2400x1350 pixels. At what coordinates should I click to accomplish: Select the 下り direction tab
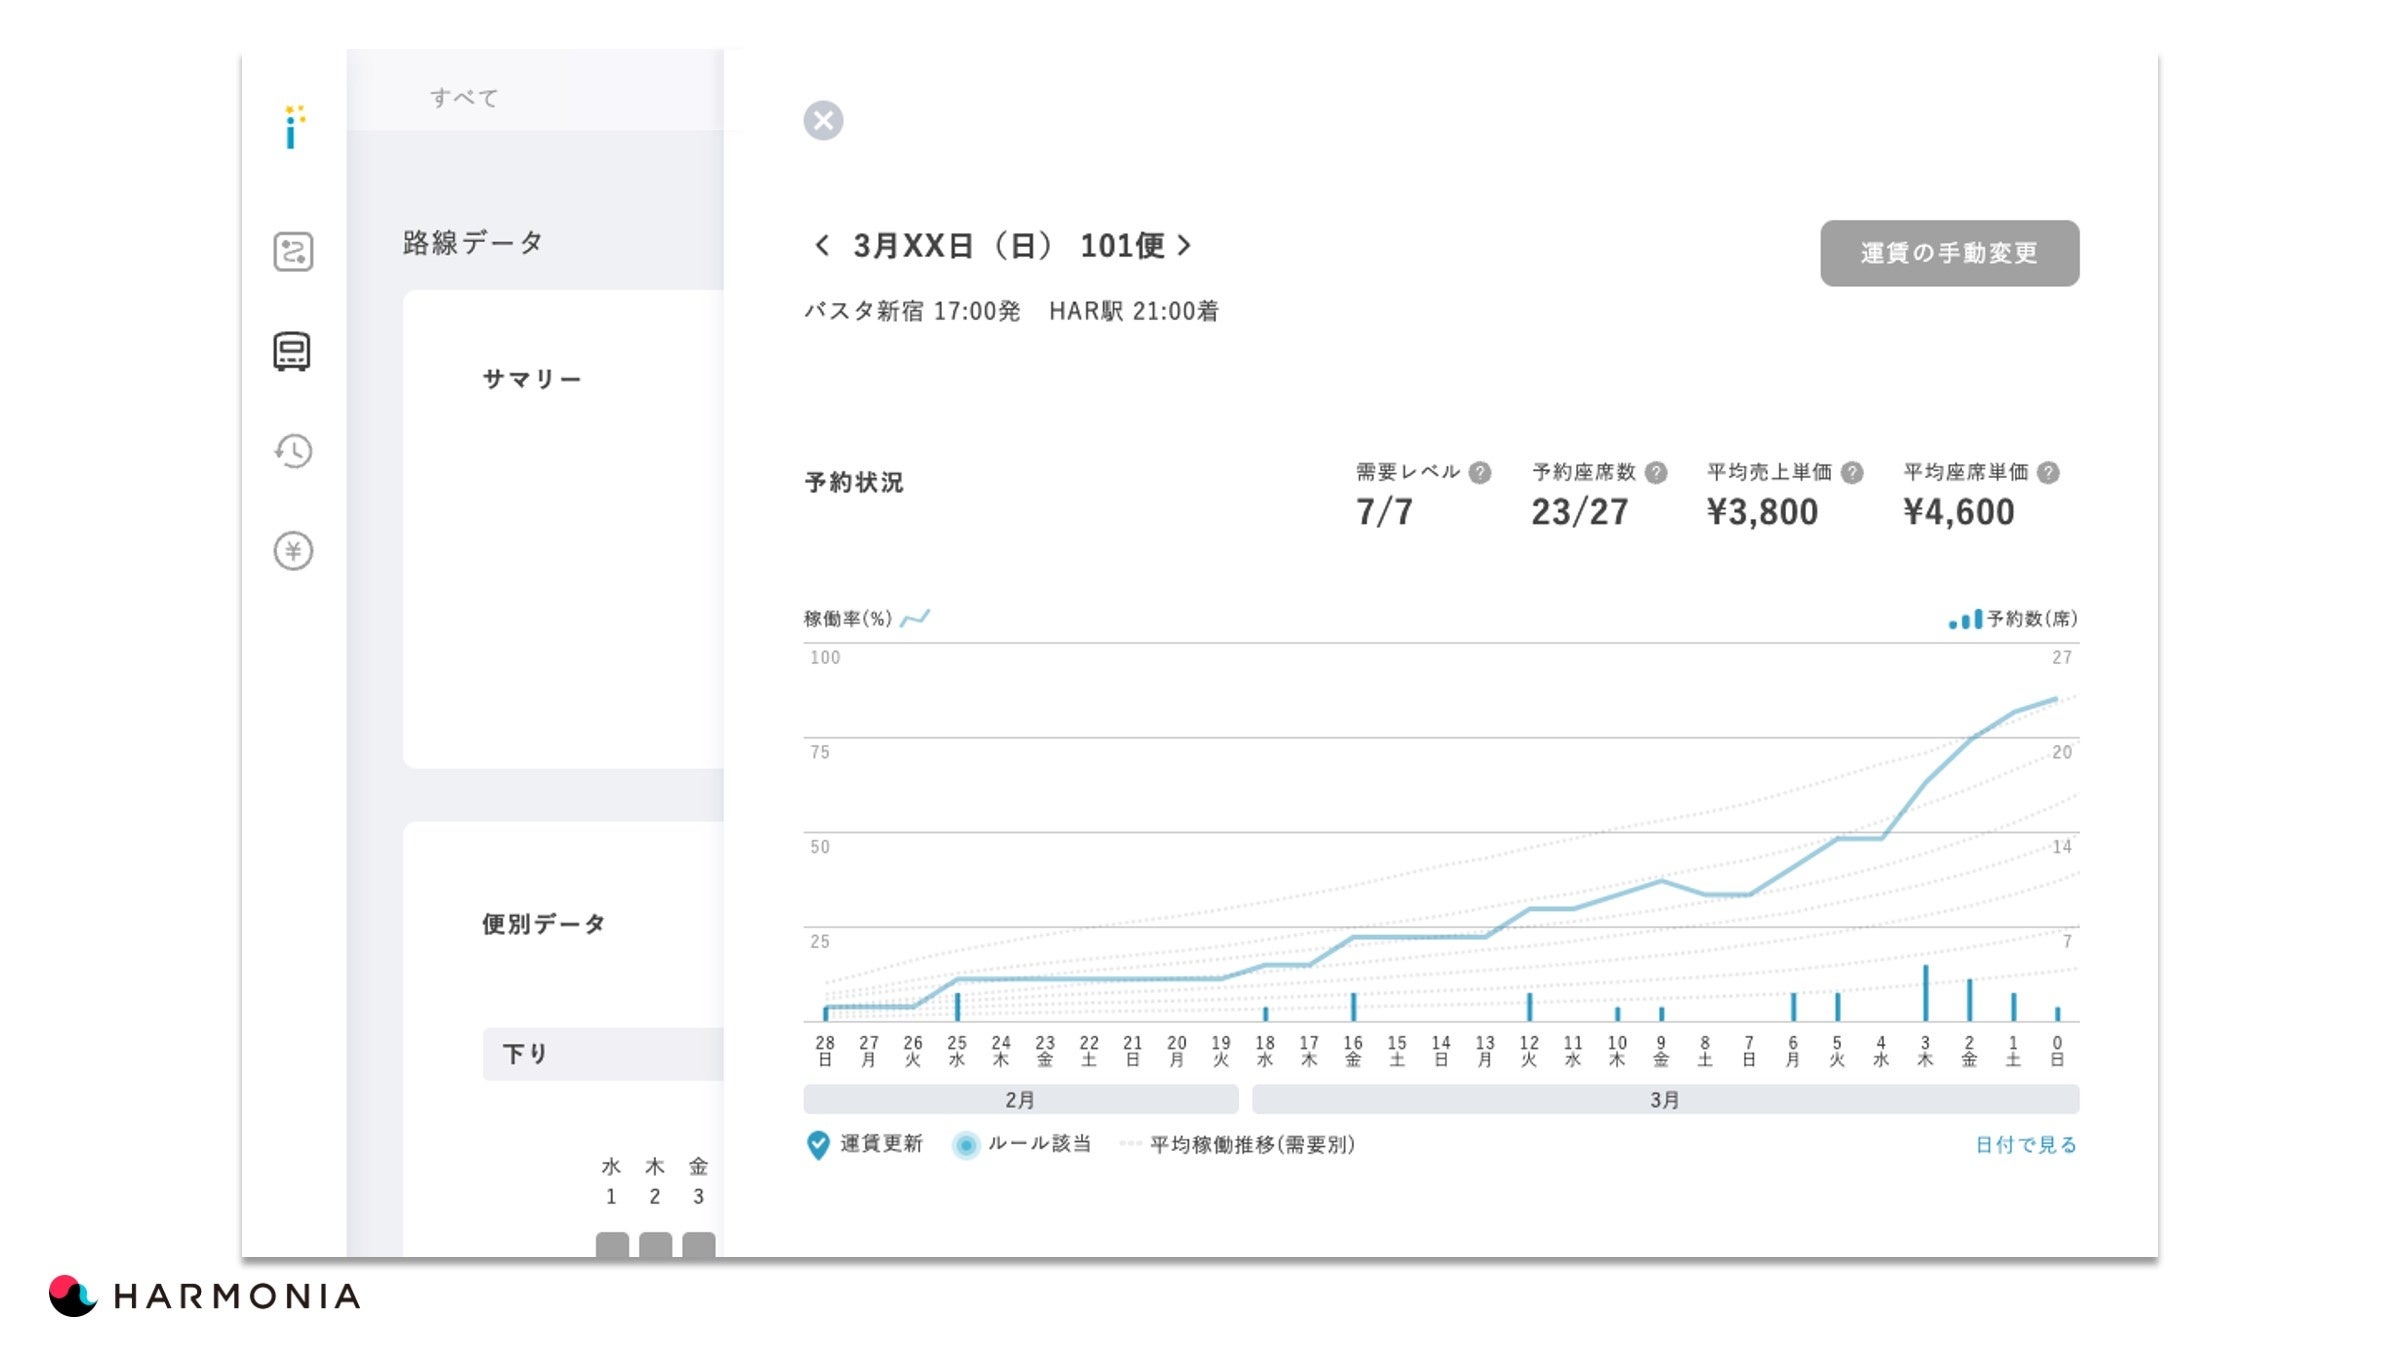tap(526, 1054)
